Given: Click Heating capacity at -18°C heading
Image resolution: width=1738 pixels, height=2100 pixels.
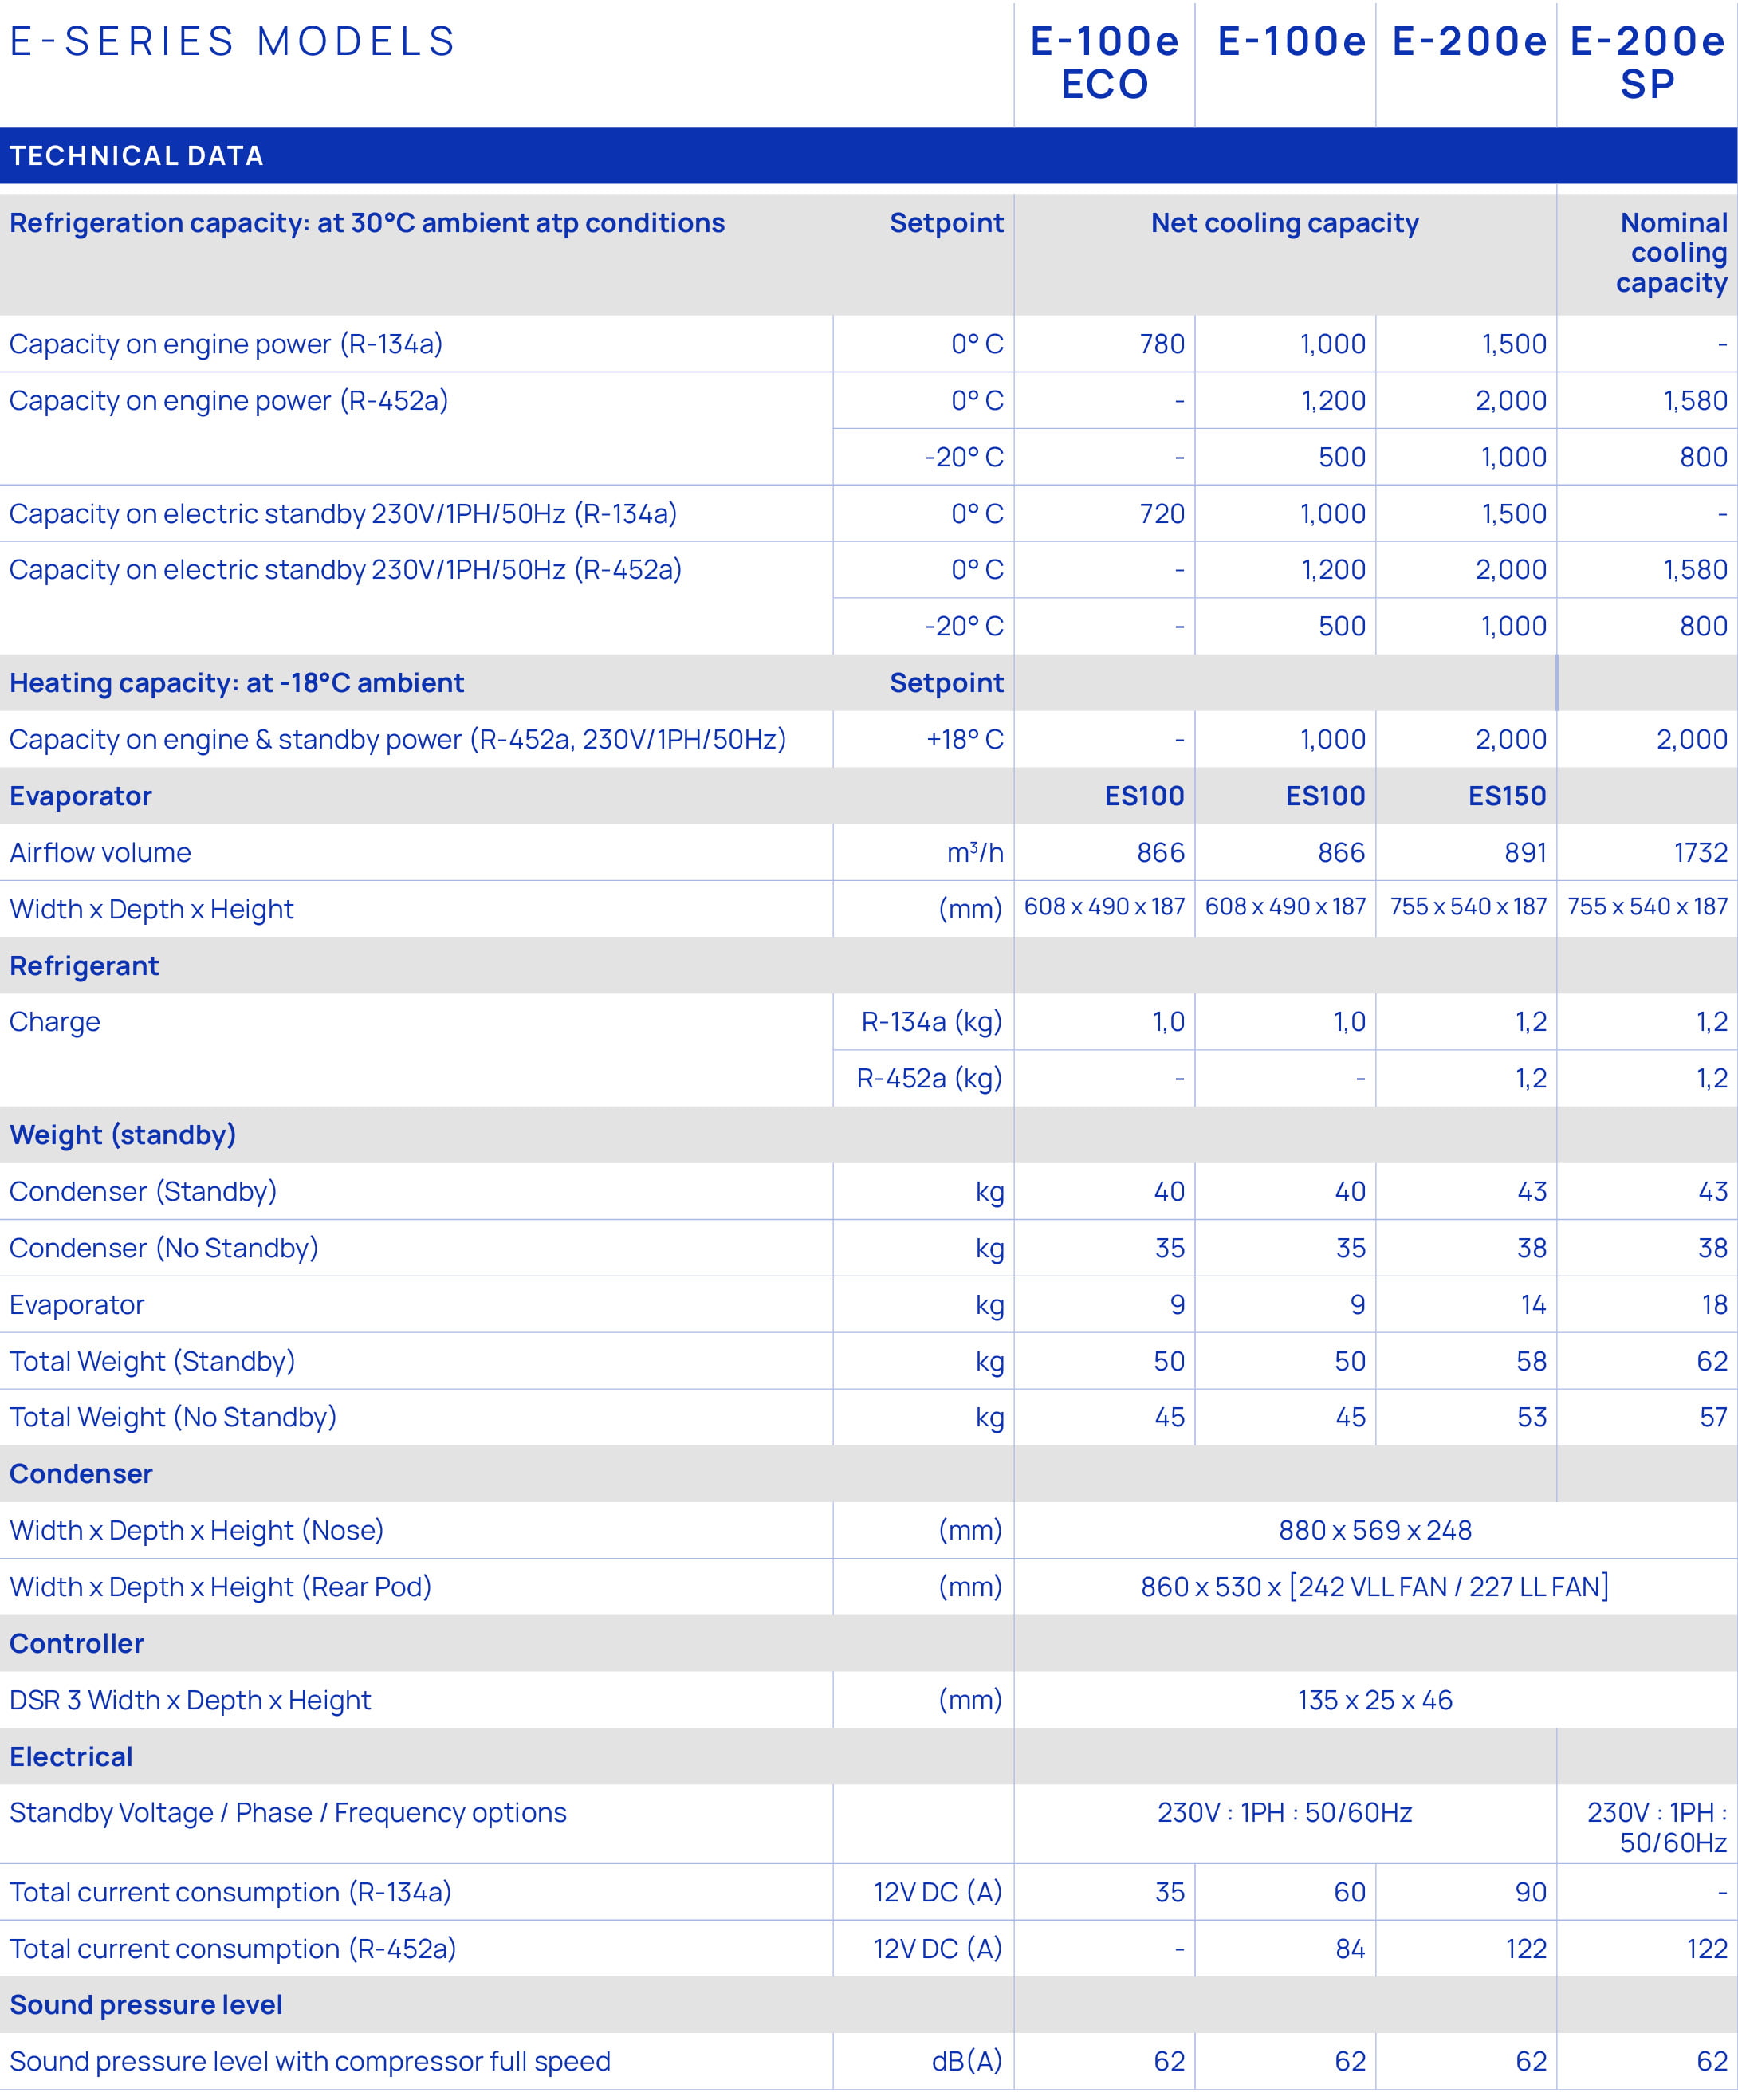Looking at the screenshot, I should point(237,683).
